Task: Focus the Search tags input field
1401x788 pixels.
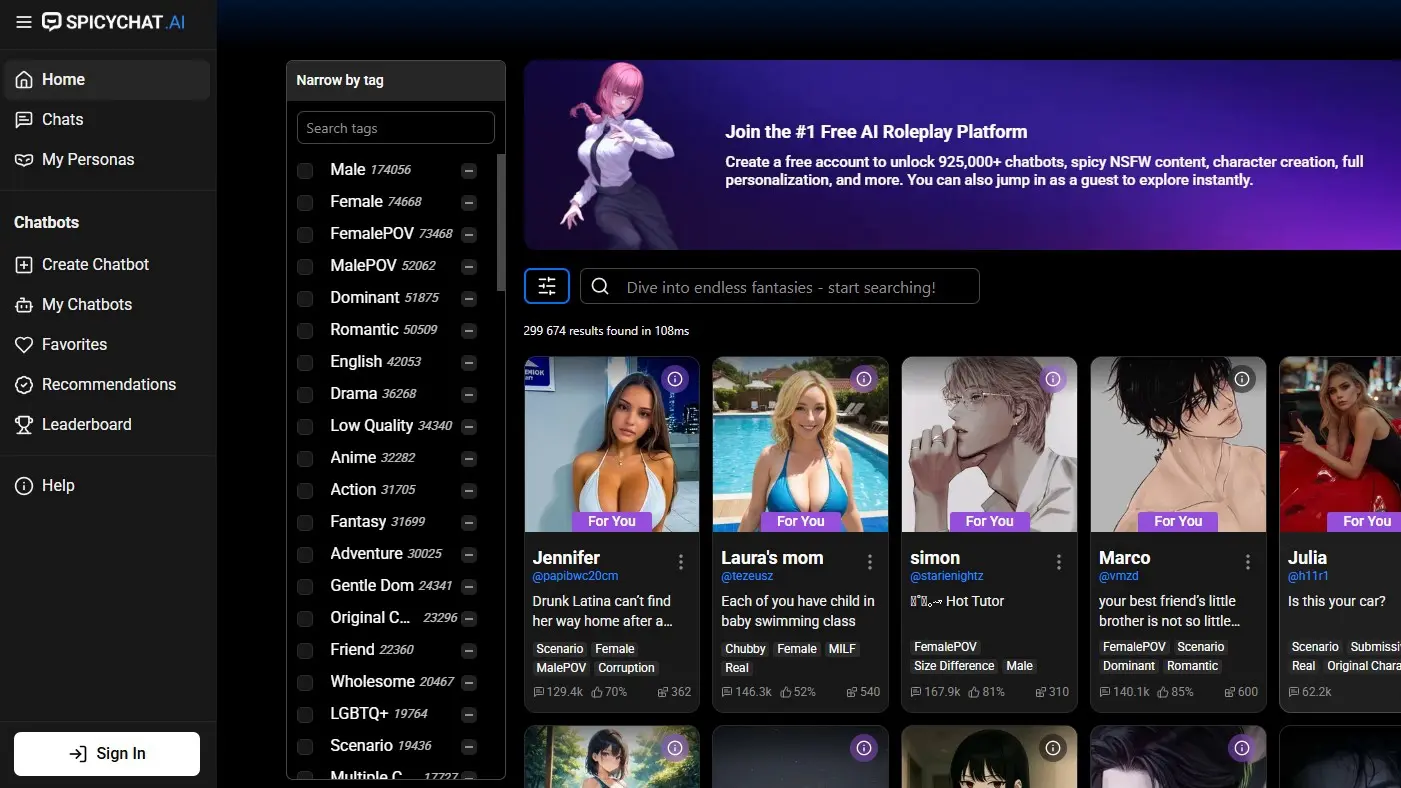Action: point(396,128)
